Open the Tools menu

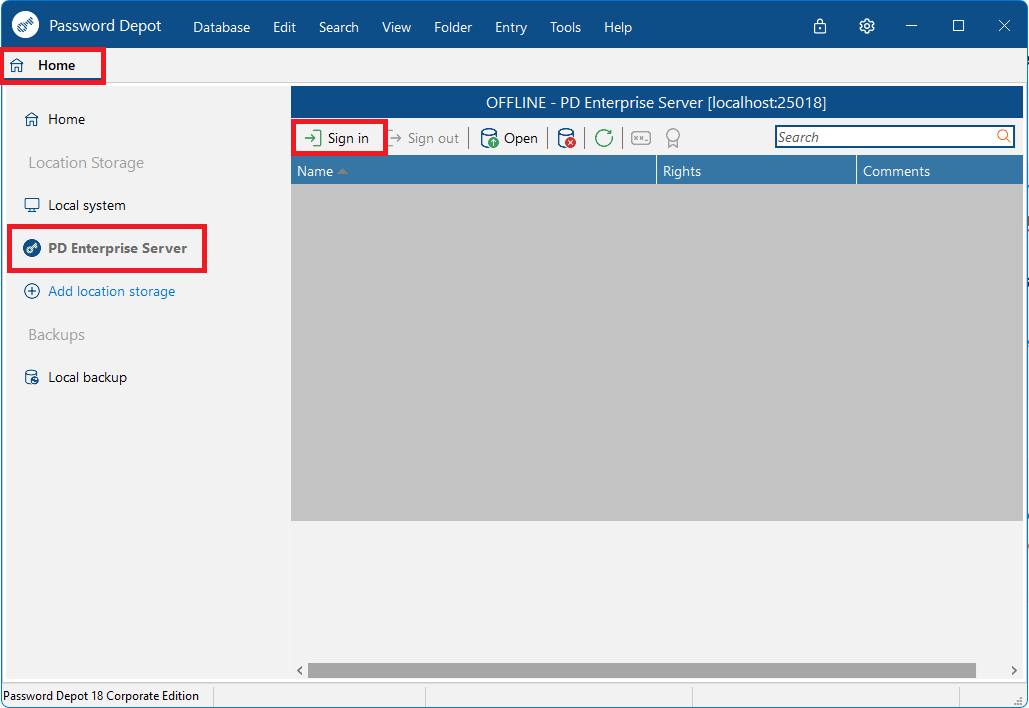(x=565, y=27)
